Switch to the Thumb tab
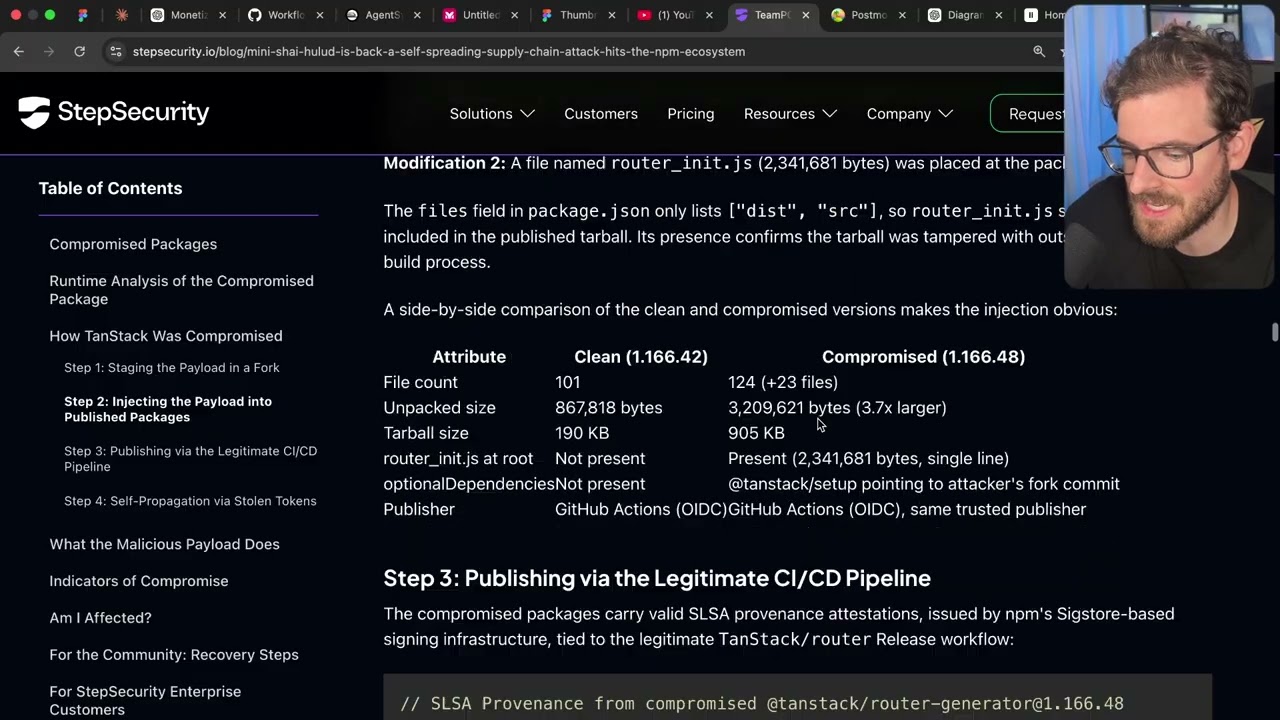Viewport: 1280px width, 720px height. (x=577, y=15)
